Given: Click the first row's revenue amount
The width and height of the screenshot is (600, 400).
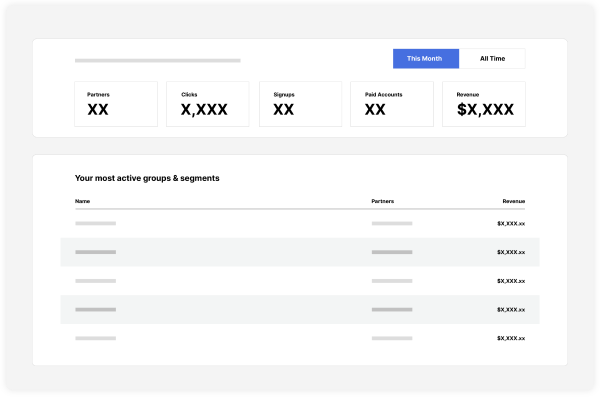Looking at the screenshot, I should pos(511,223).
